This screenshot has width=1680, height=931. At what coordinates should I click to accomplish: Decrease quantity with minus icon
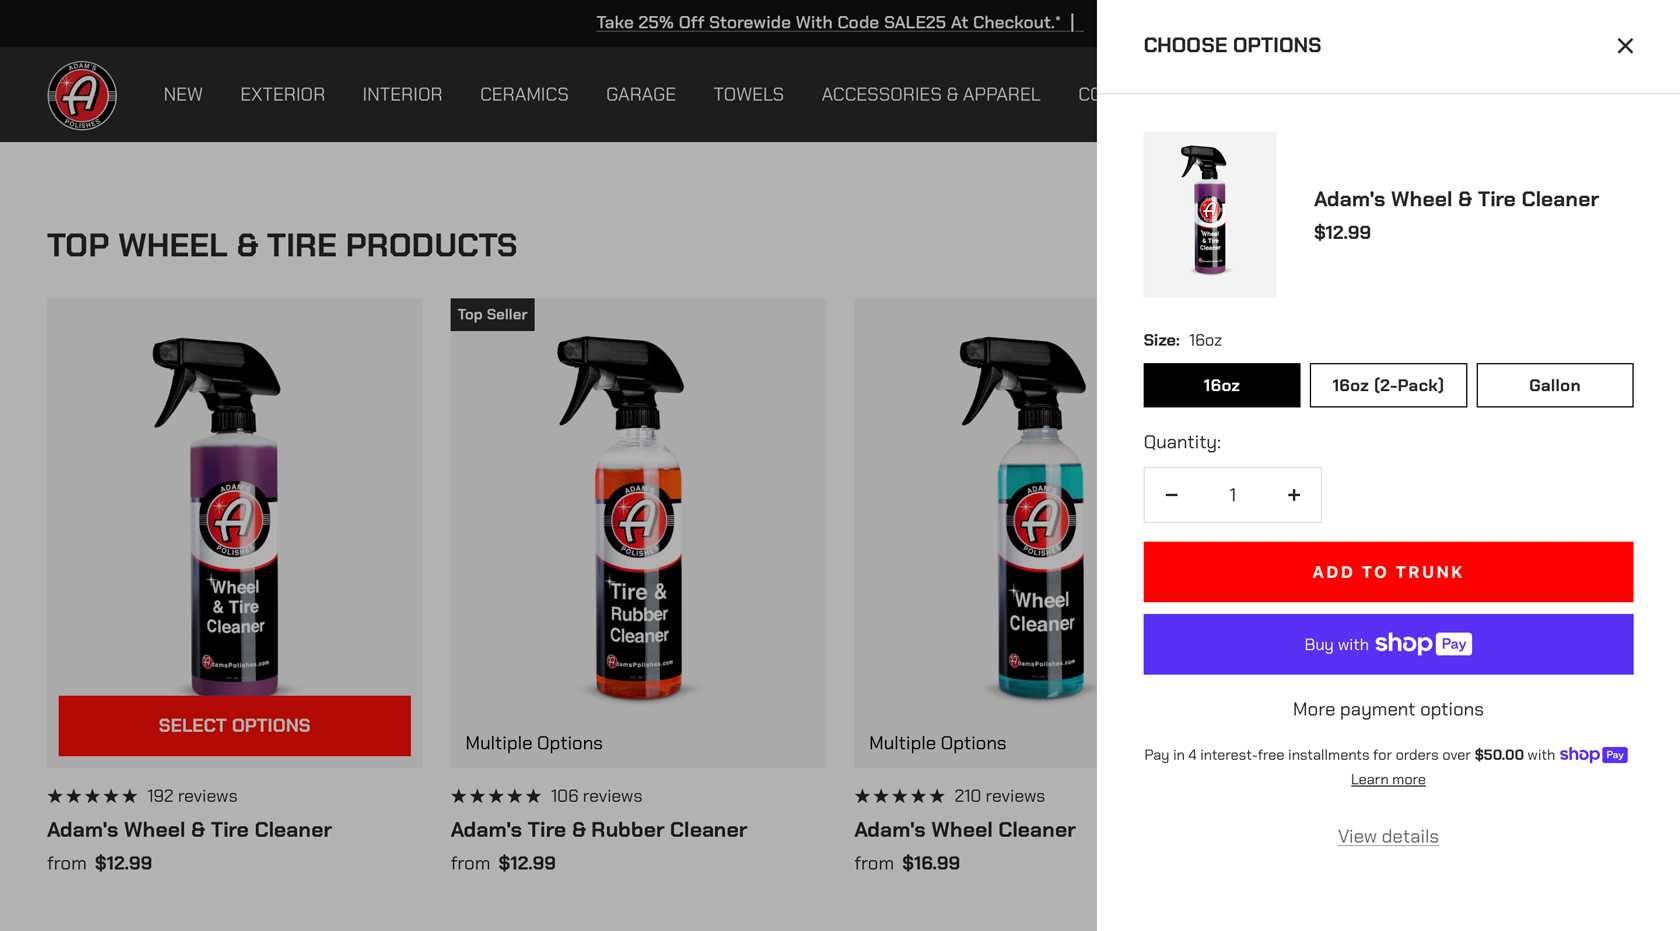pos(1171,495)
